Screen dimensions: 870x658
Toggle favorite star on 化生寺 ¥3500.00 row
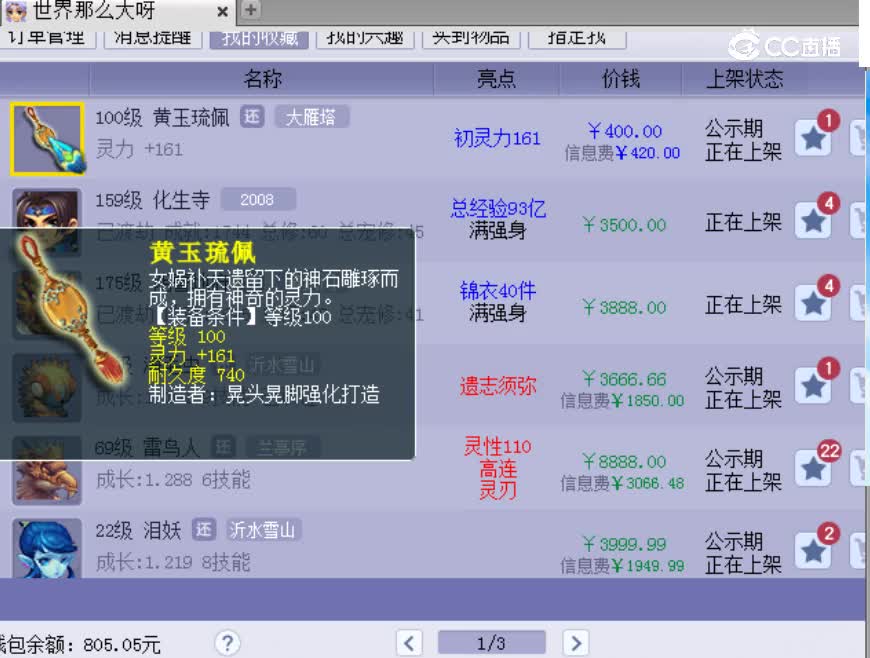813,220
